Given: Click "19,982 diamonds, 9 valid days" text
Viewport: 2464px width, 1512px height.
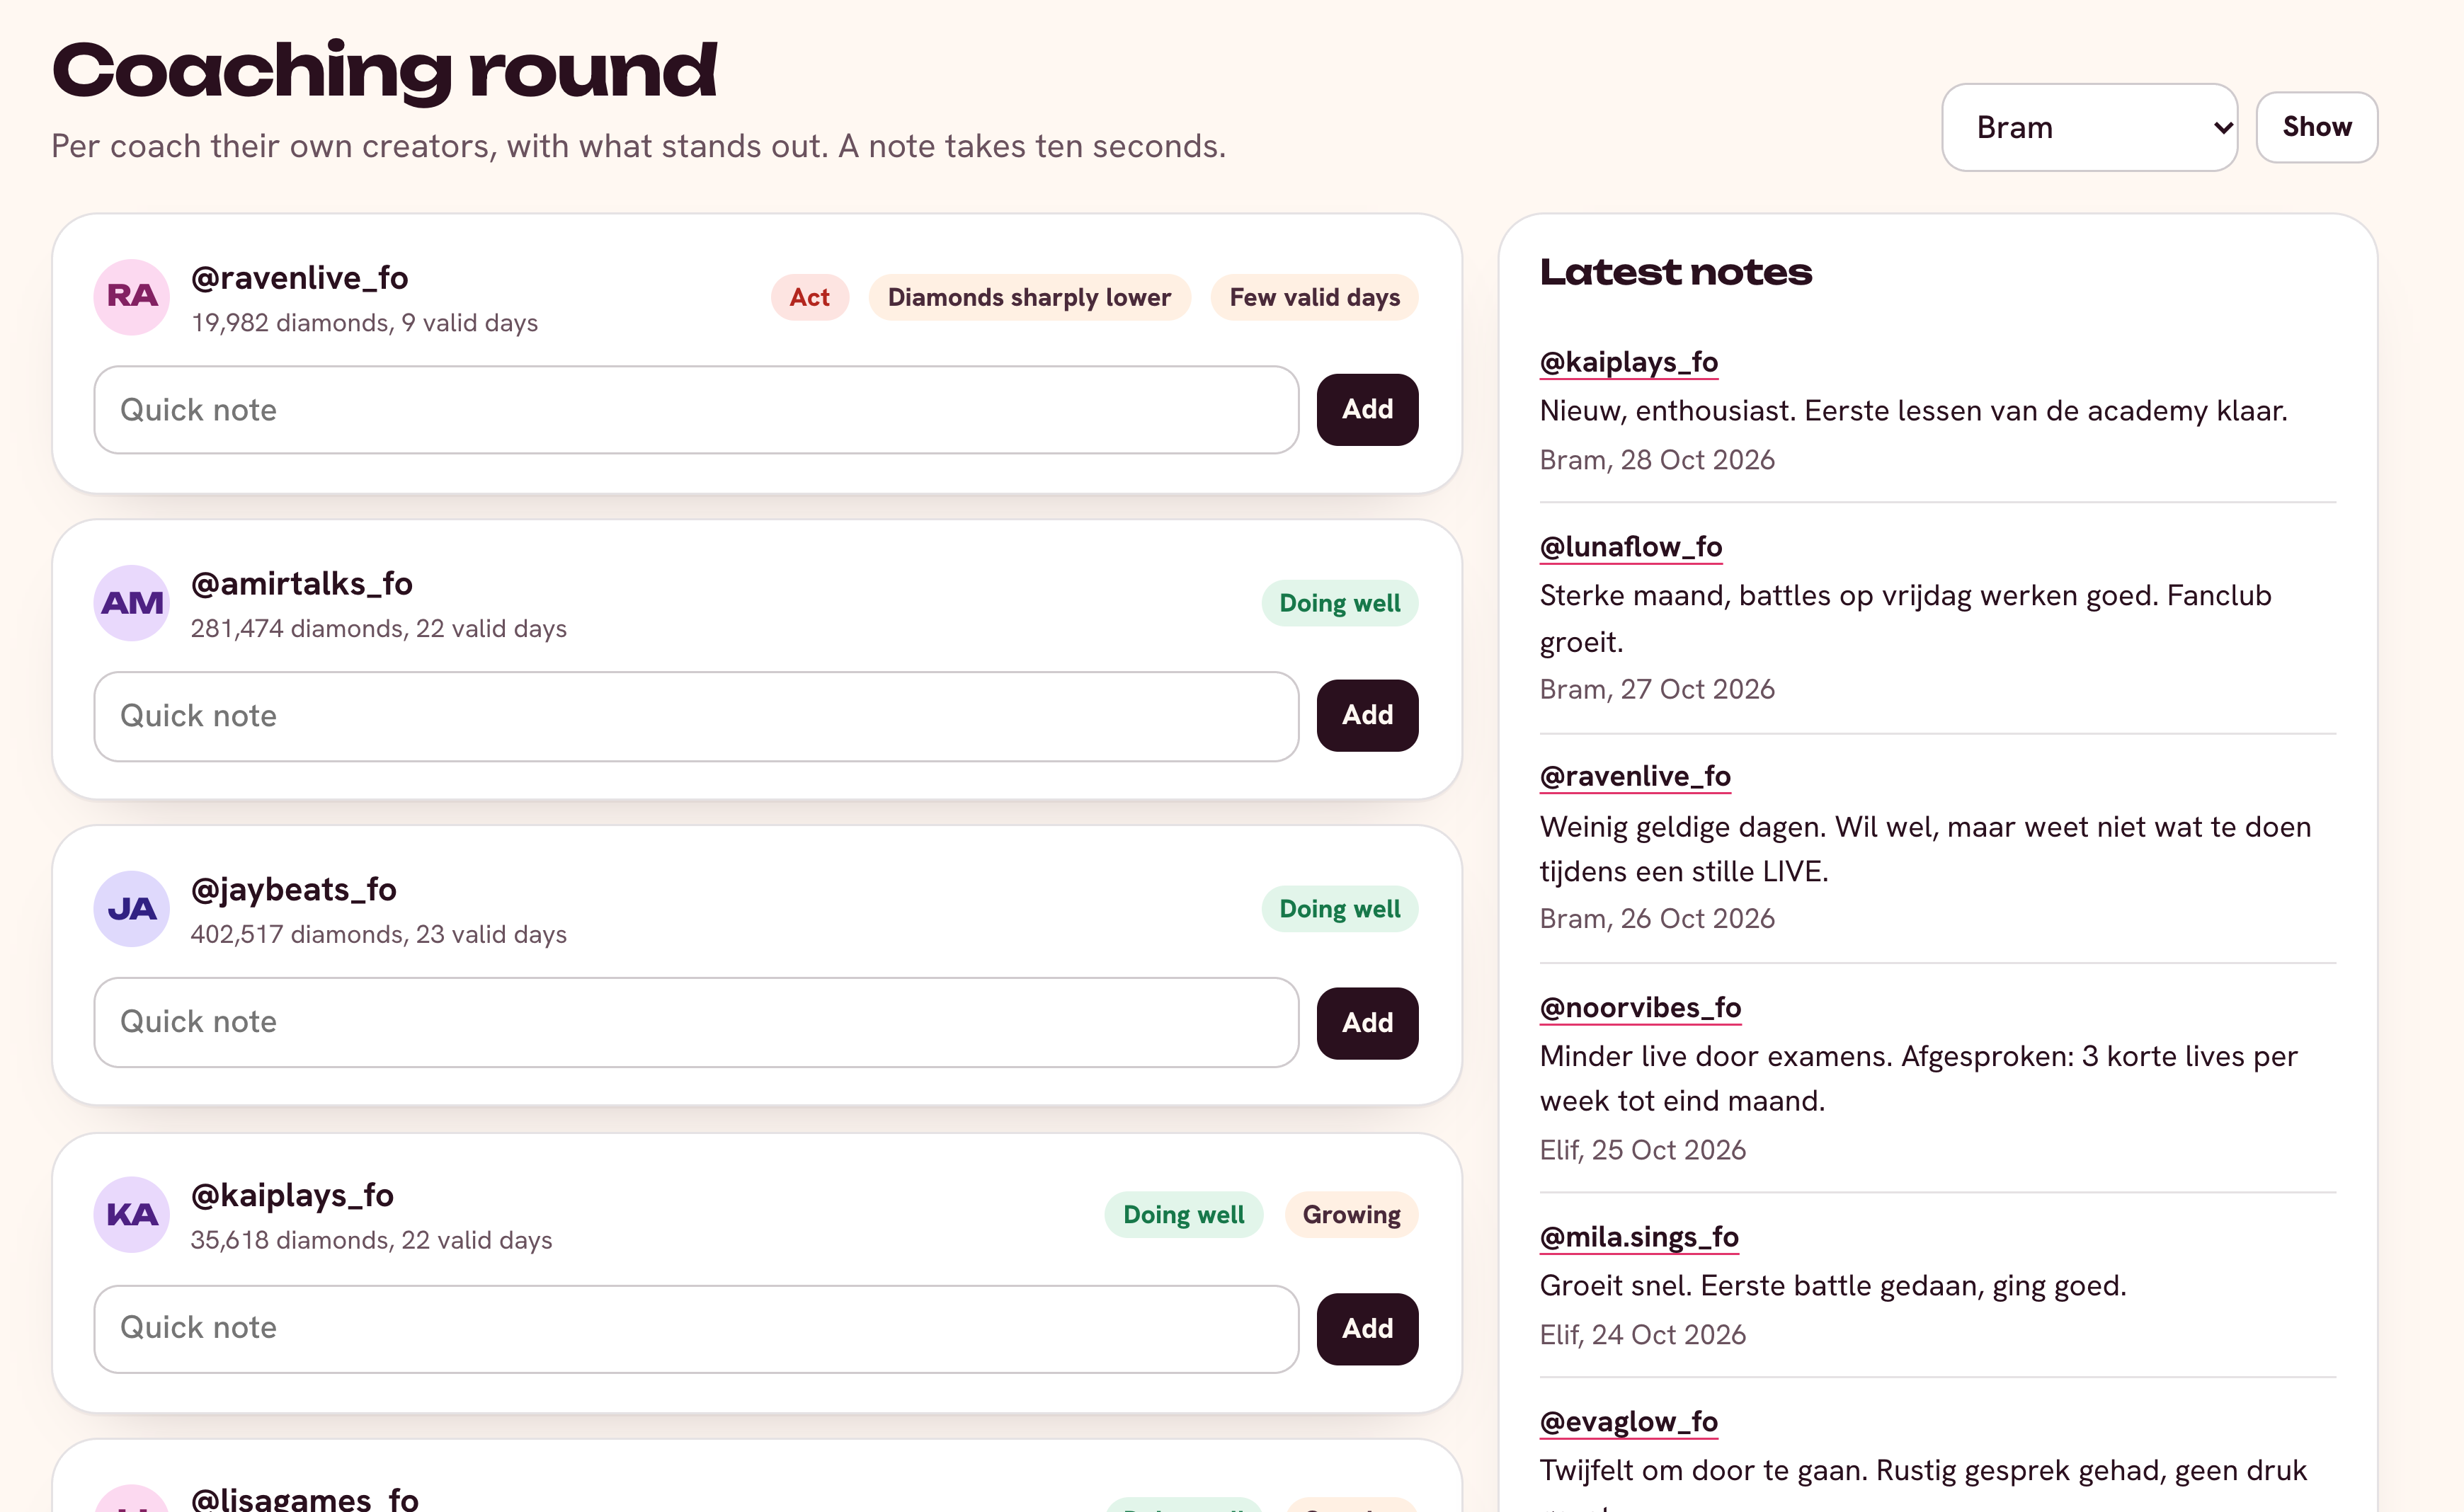Looking at the screenshot, I should (x=364, y=323).
